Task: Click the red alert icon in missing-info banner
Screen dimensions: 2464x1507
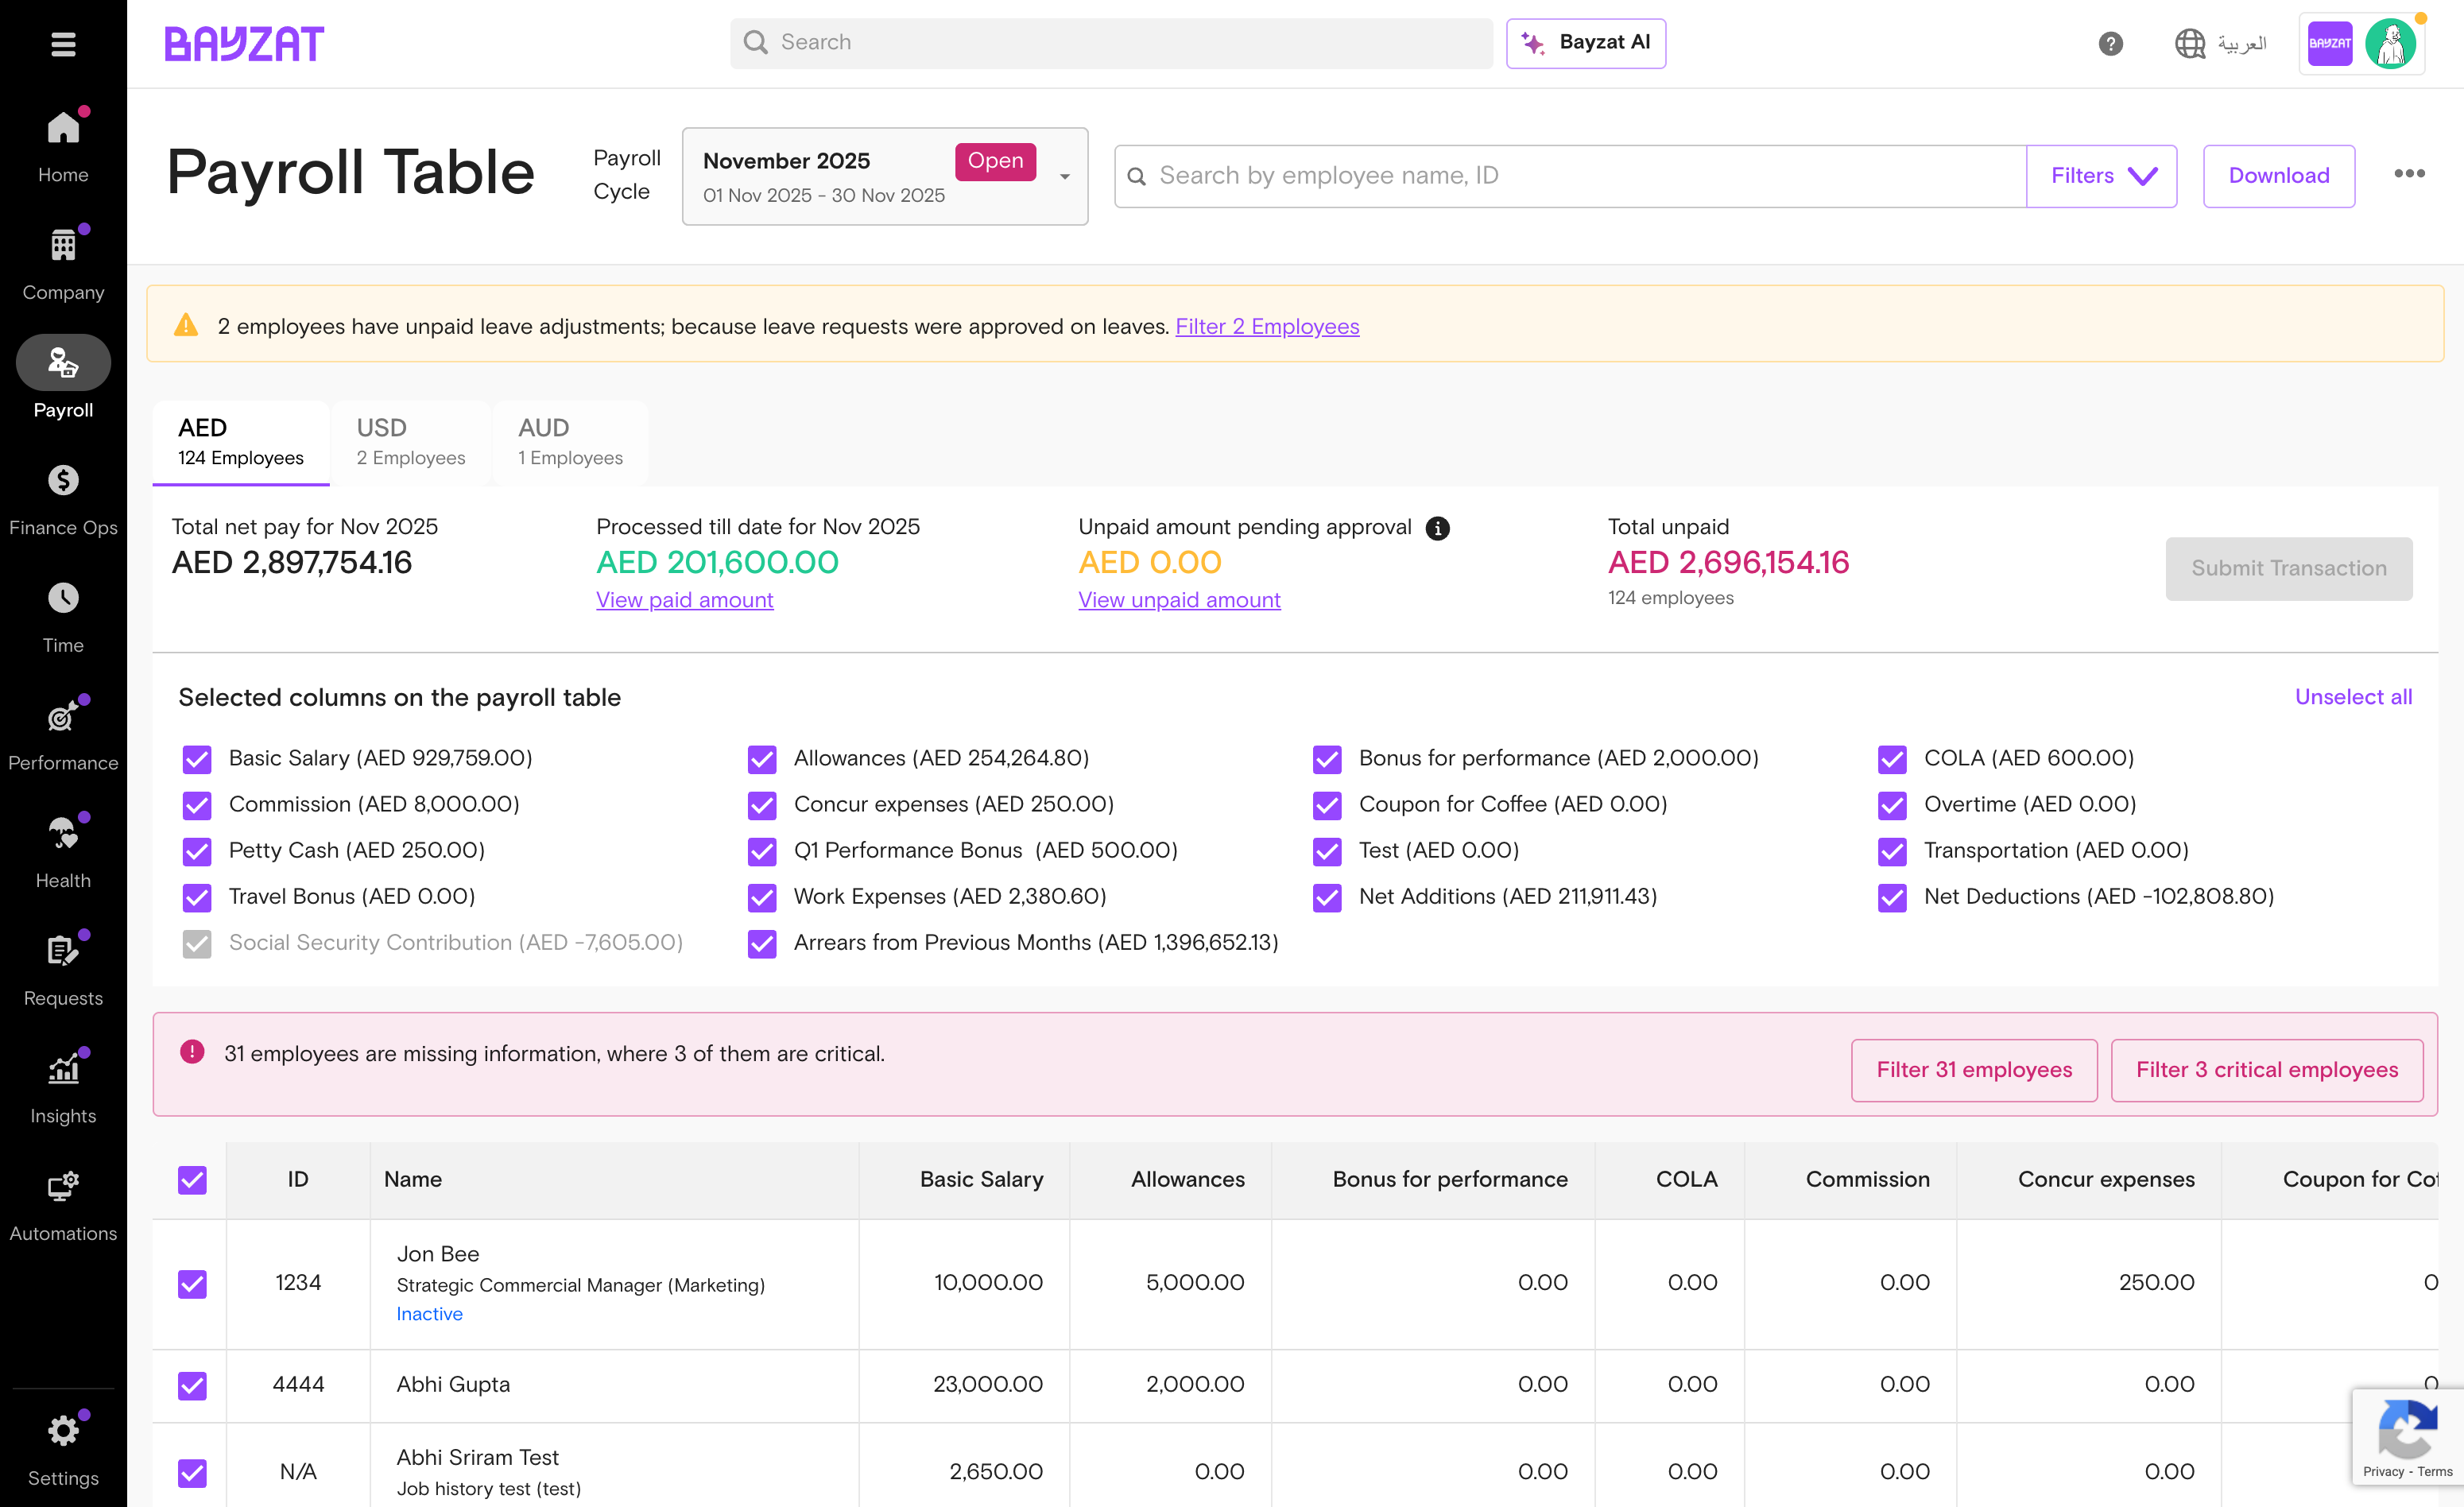Action: [192, 1052]
